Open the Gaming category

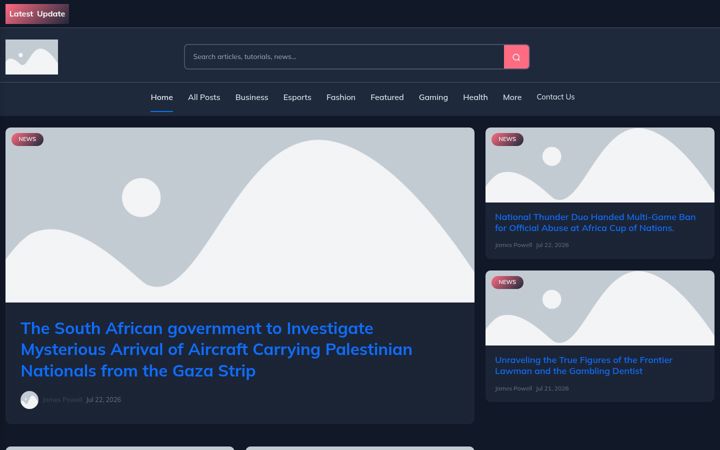click(x=433, y=97)
